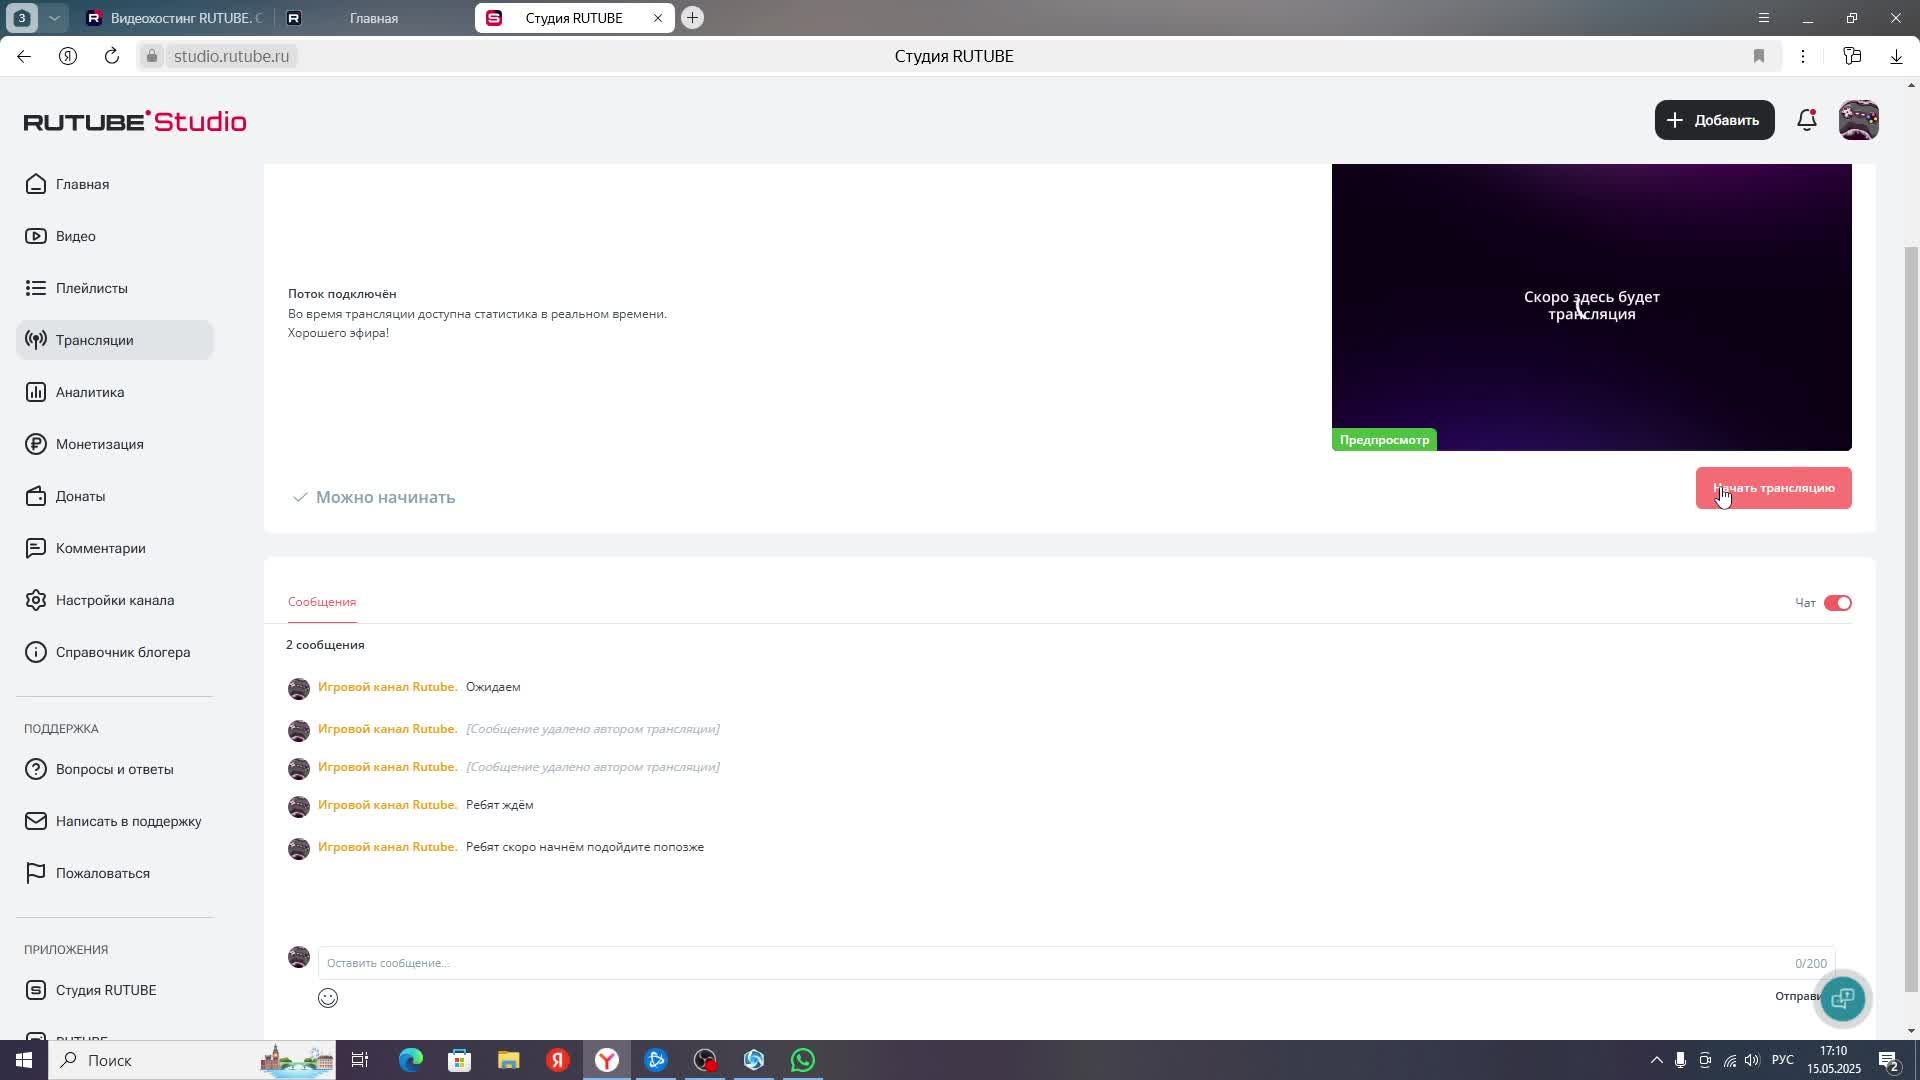Switch the РУС keyboard language
The image size is (1920, 1080).
[1782, 1060]
